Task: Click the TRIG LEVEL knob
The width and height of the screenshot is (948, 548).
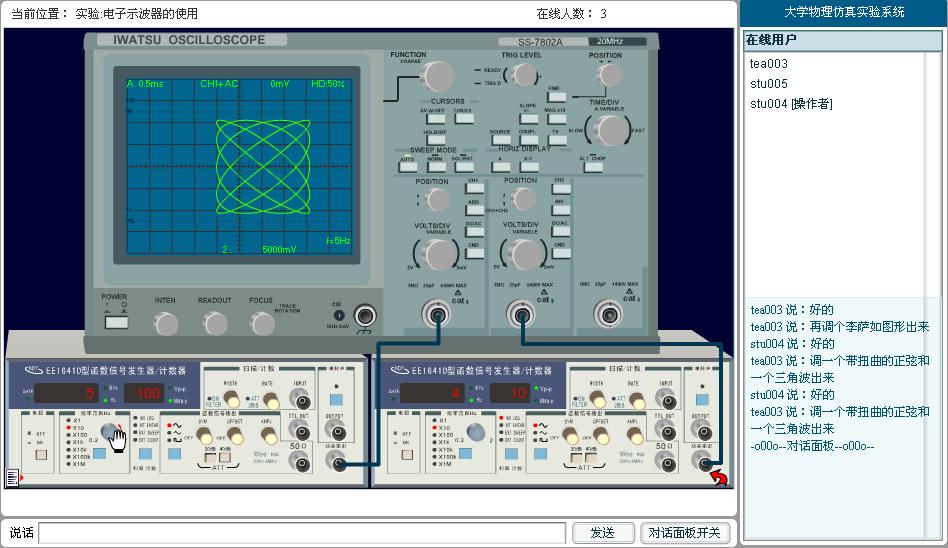Action: pyautogui.click(x=521, y=76)
